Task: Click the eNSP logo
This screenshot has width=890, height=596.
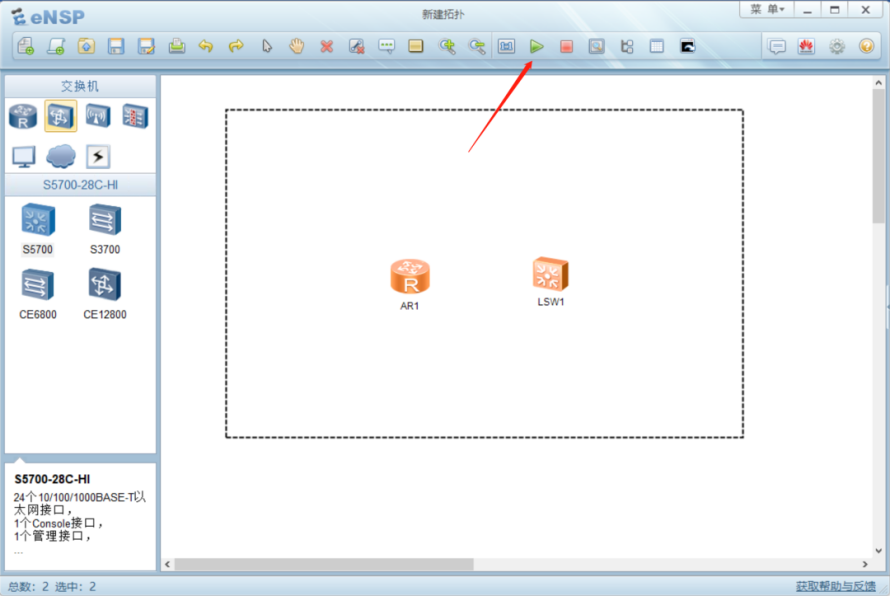Action: click(x=48, y=16)
